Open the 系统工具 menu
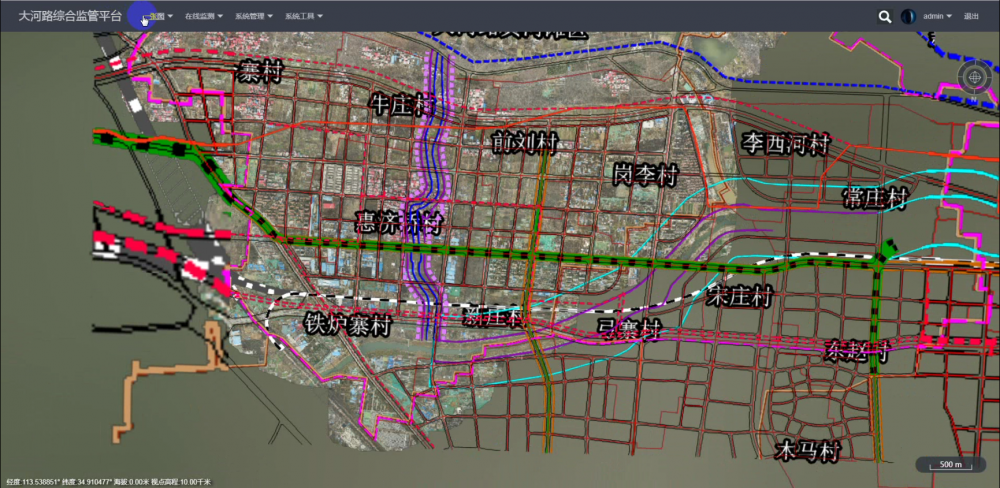Viewport: 1000px width, 488px height. pyautogui.click(x=304, y=17)
